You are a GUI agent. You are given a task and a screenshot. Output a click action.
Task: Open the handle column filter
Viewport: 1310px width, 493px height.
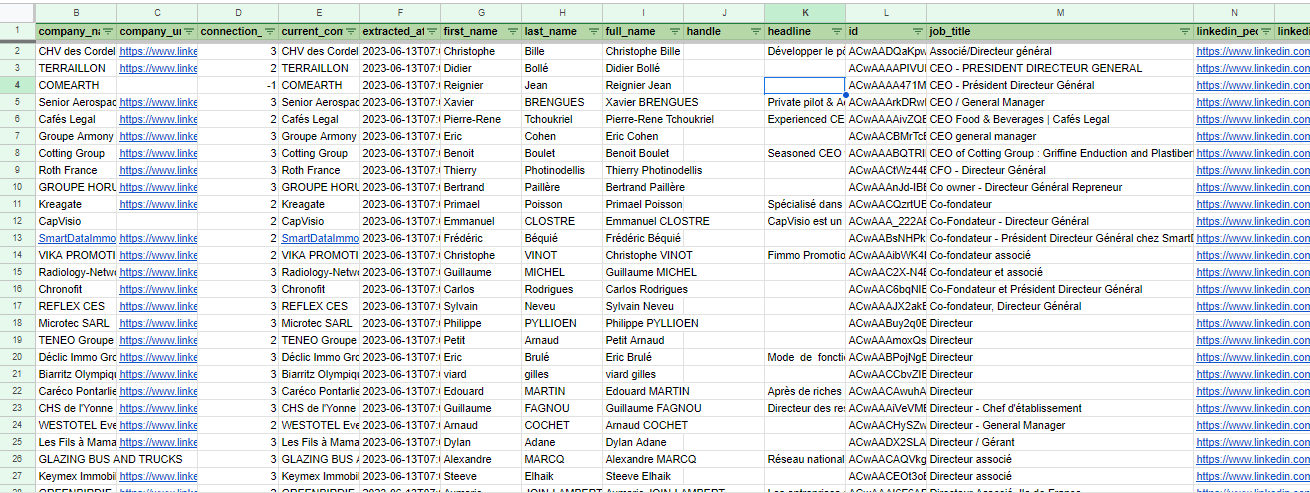[x=756, y=31]
